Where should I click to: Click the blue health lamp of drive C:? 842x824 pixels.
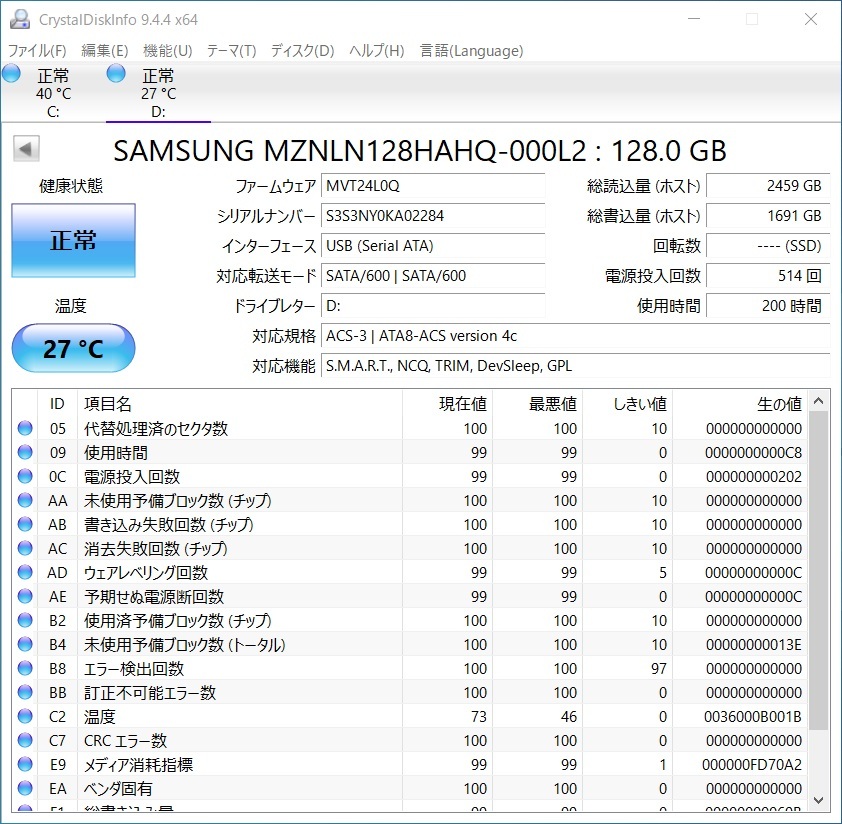click(11, 73)
